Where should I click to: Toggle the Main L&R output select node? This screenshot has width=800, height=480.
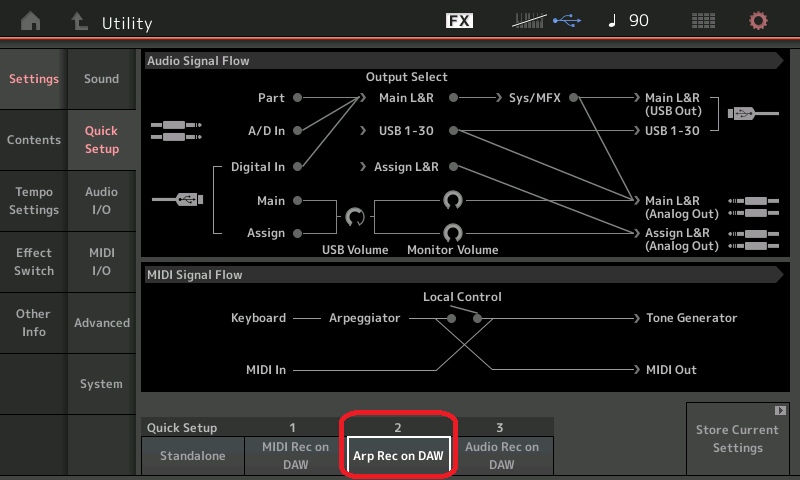click(x=453, y=98)
